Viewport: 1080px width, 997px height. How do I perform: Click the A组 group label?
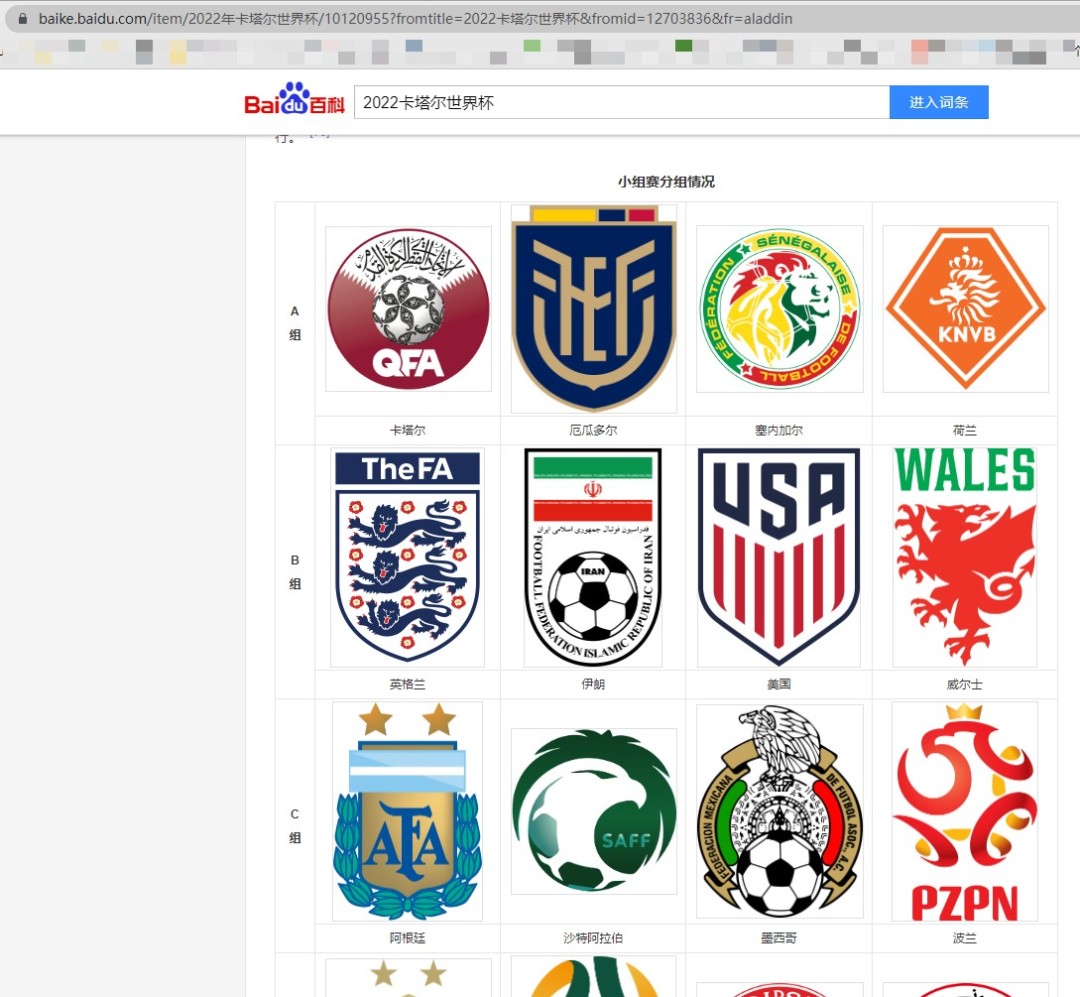tap(295, 323)
